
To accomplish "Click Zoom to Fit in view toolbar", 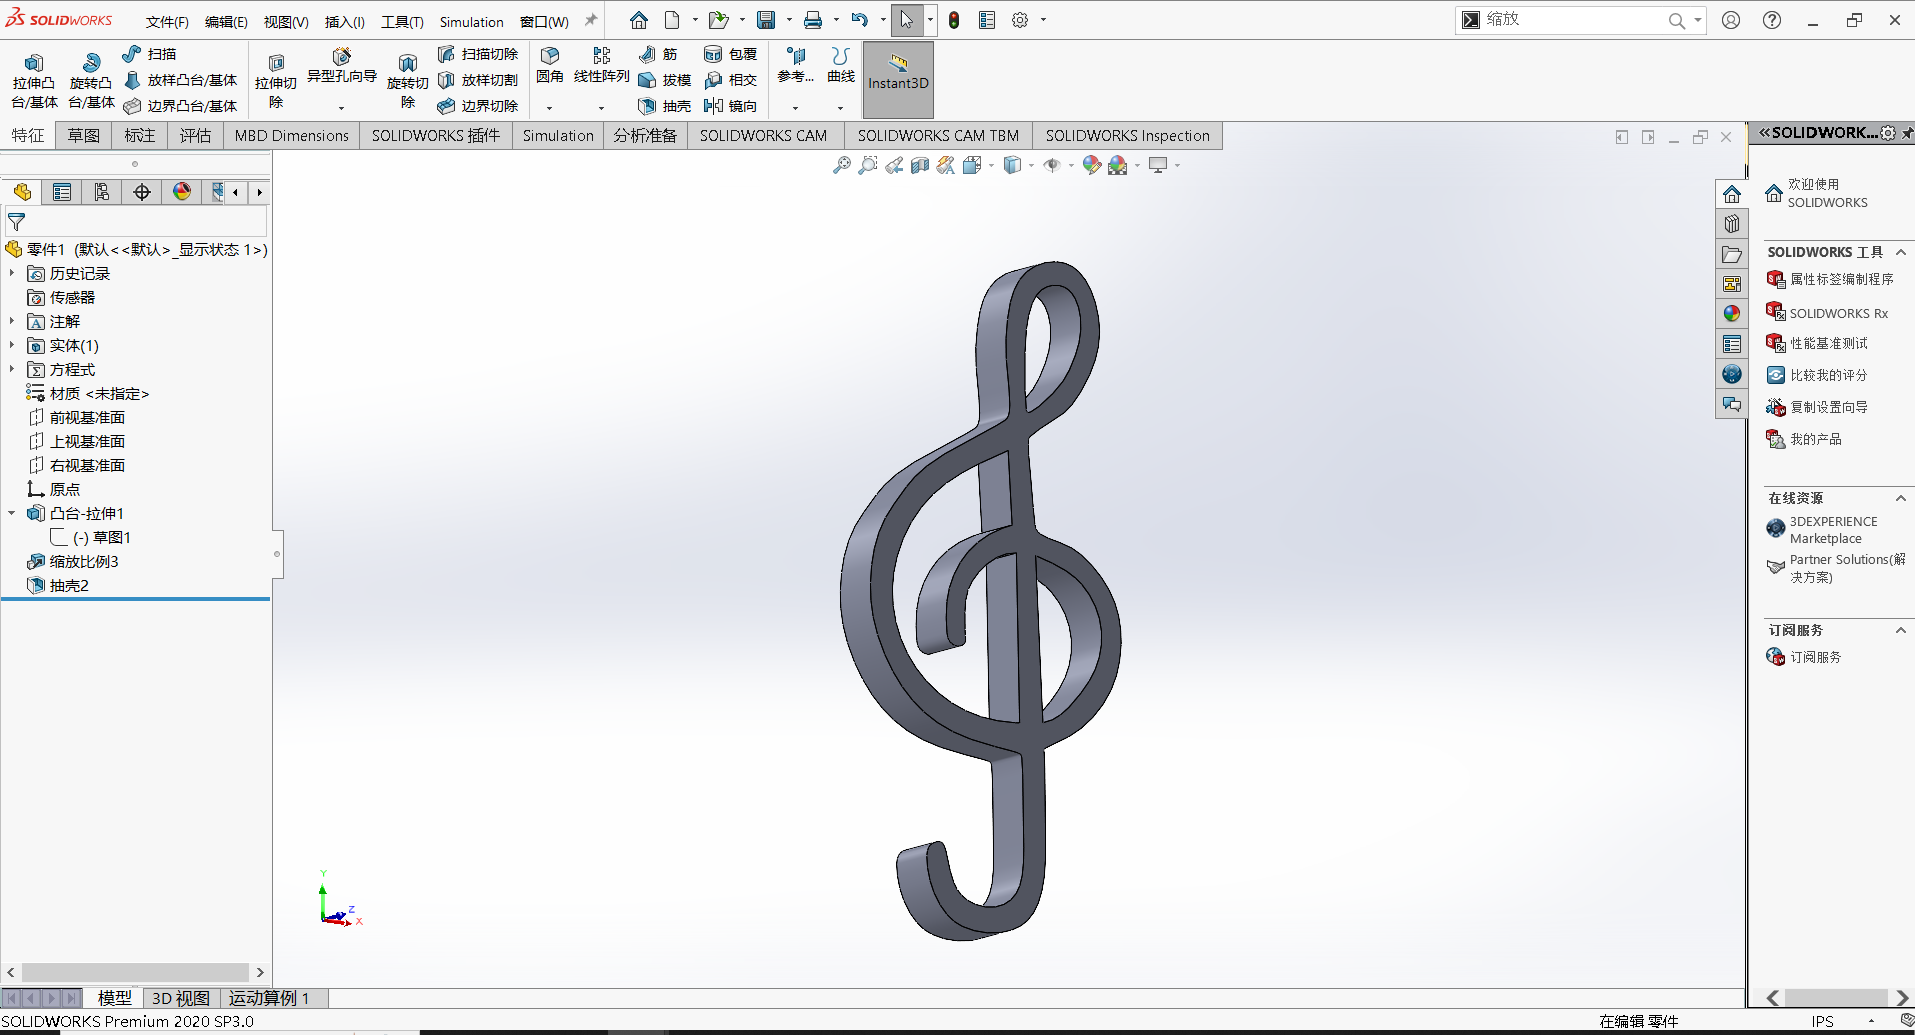I will pos(842,165).
